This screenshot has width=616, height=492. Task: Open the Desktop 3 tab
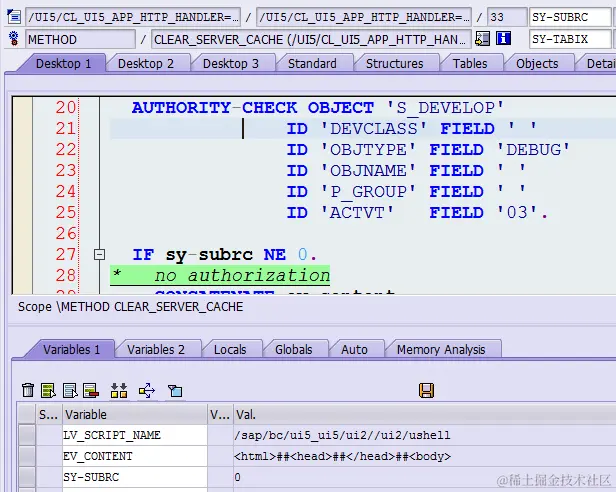pos(231,63)
